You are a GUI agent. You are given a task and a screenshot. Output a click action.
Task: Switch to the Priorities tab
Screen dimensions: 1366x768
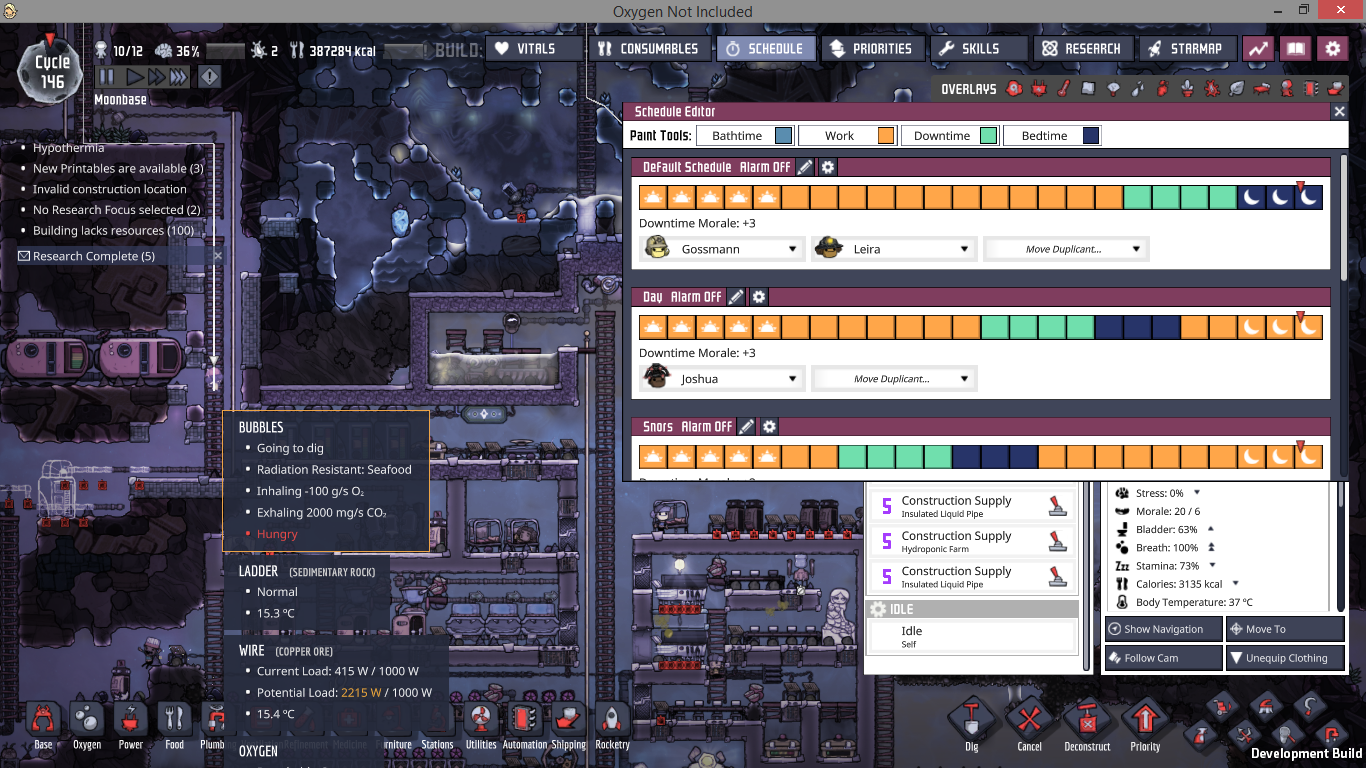[870, 48]
